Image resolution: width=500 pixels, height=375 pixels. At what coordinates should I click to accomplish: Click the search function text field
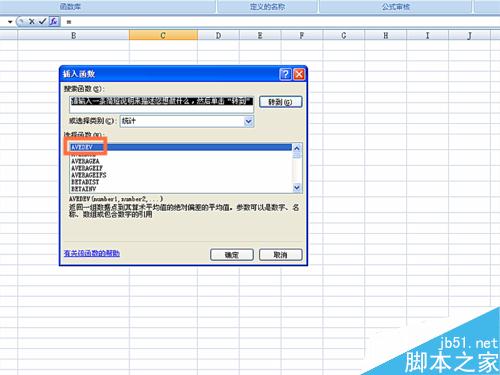click(162, 104)
